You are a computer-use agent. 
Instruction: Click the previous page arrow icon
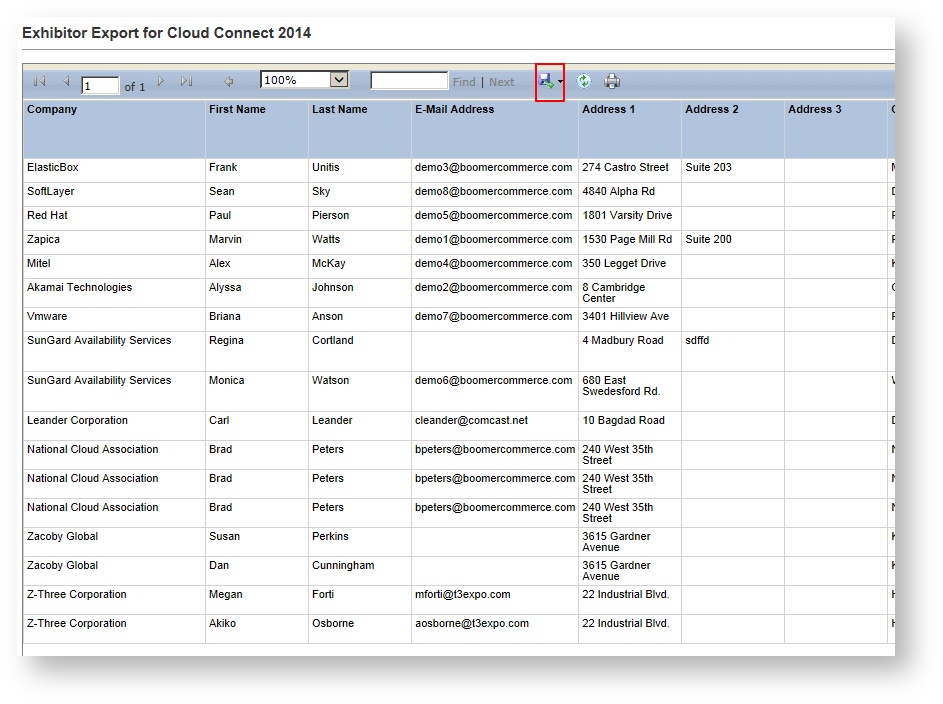click(x=66, y=81)
